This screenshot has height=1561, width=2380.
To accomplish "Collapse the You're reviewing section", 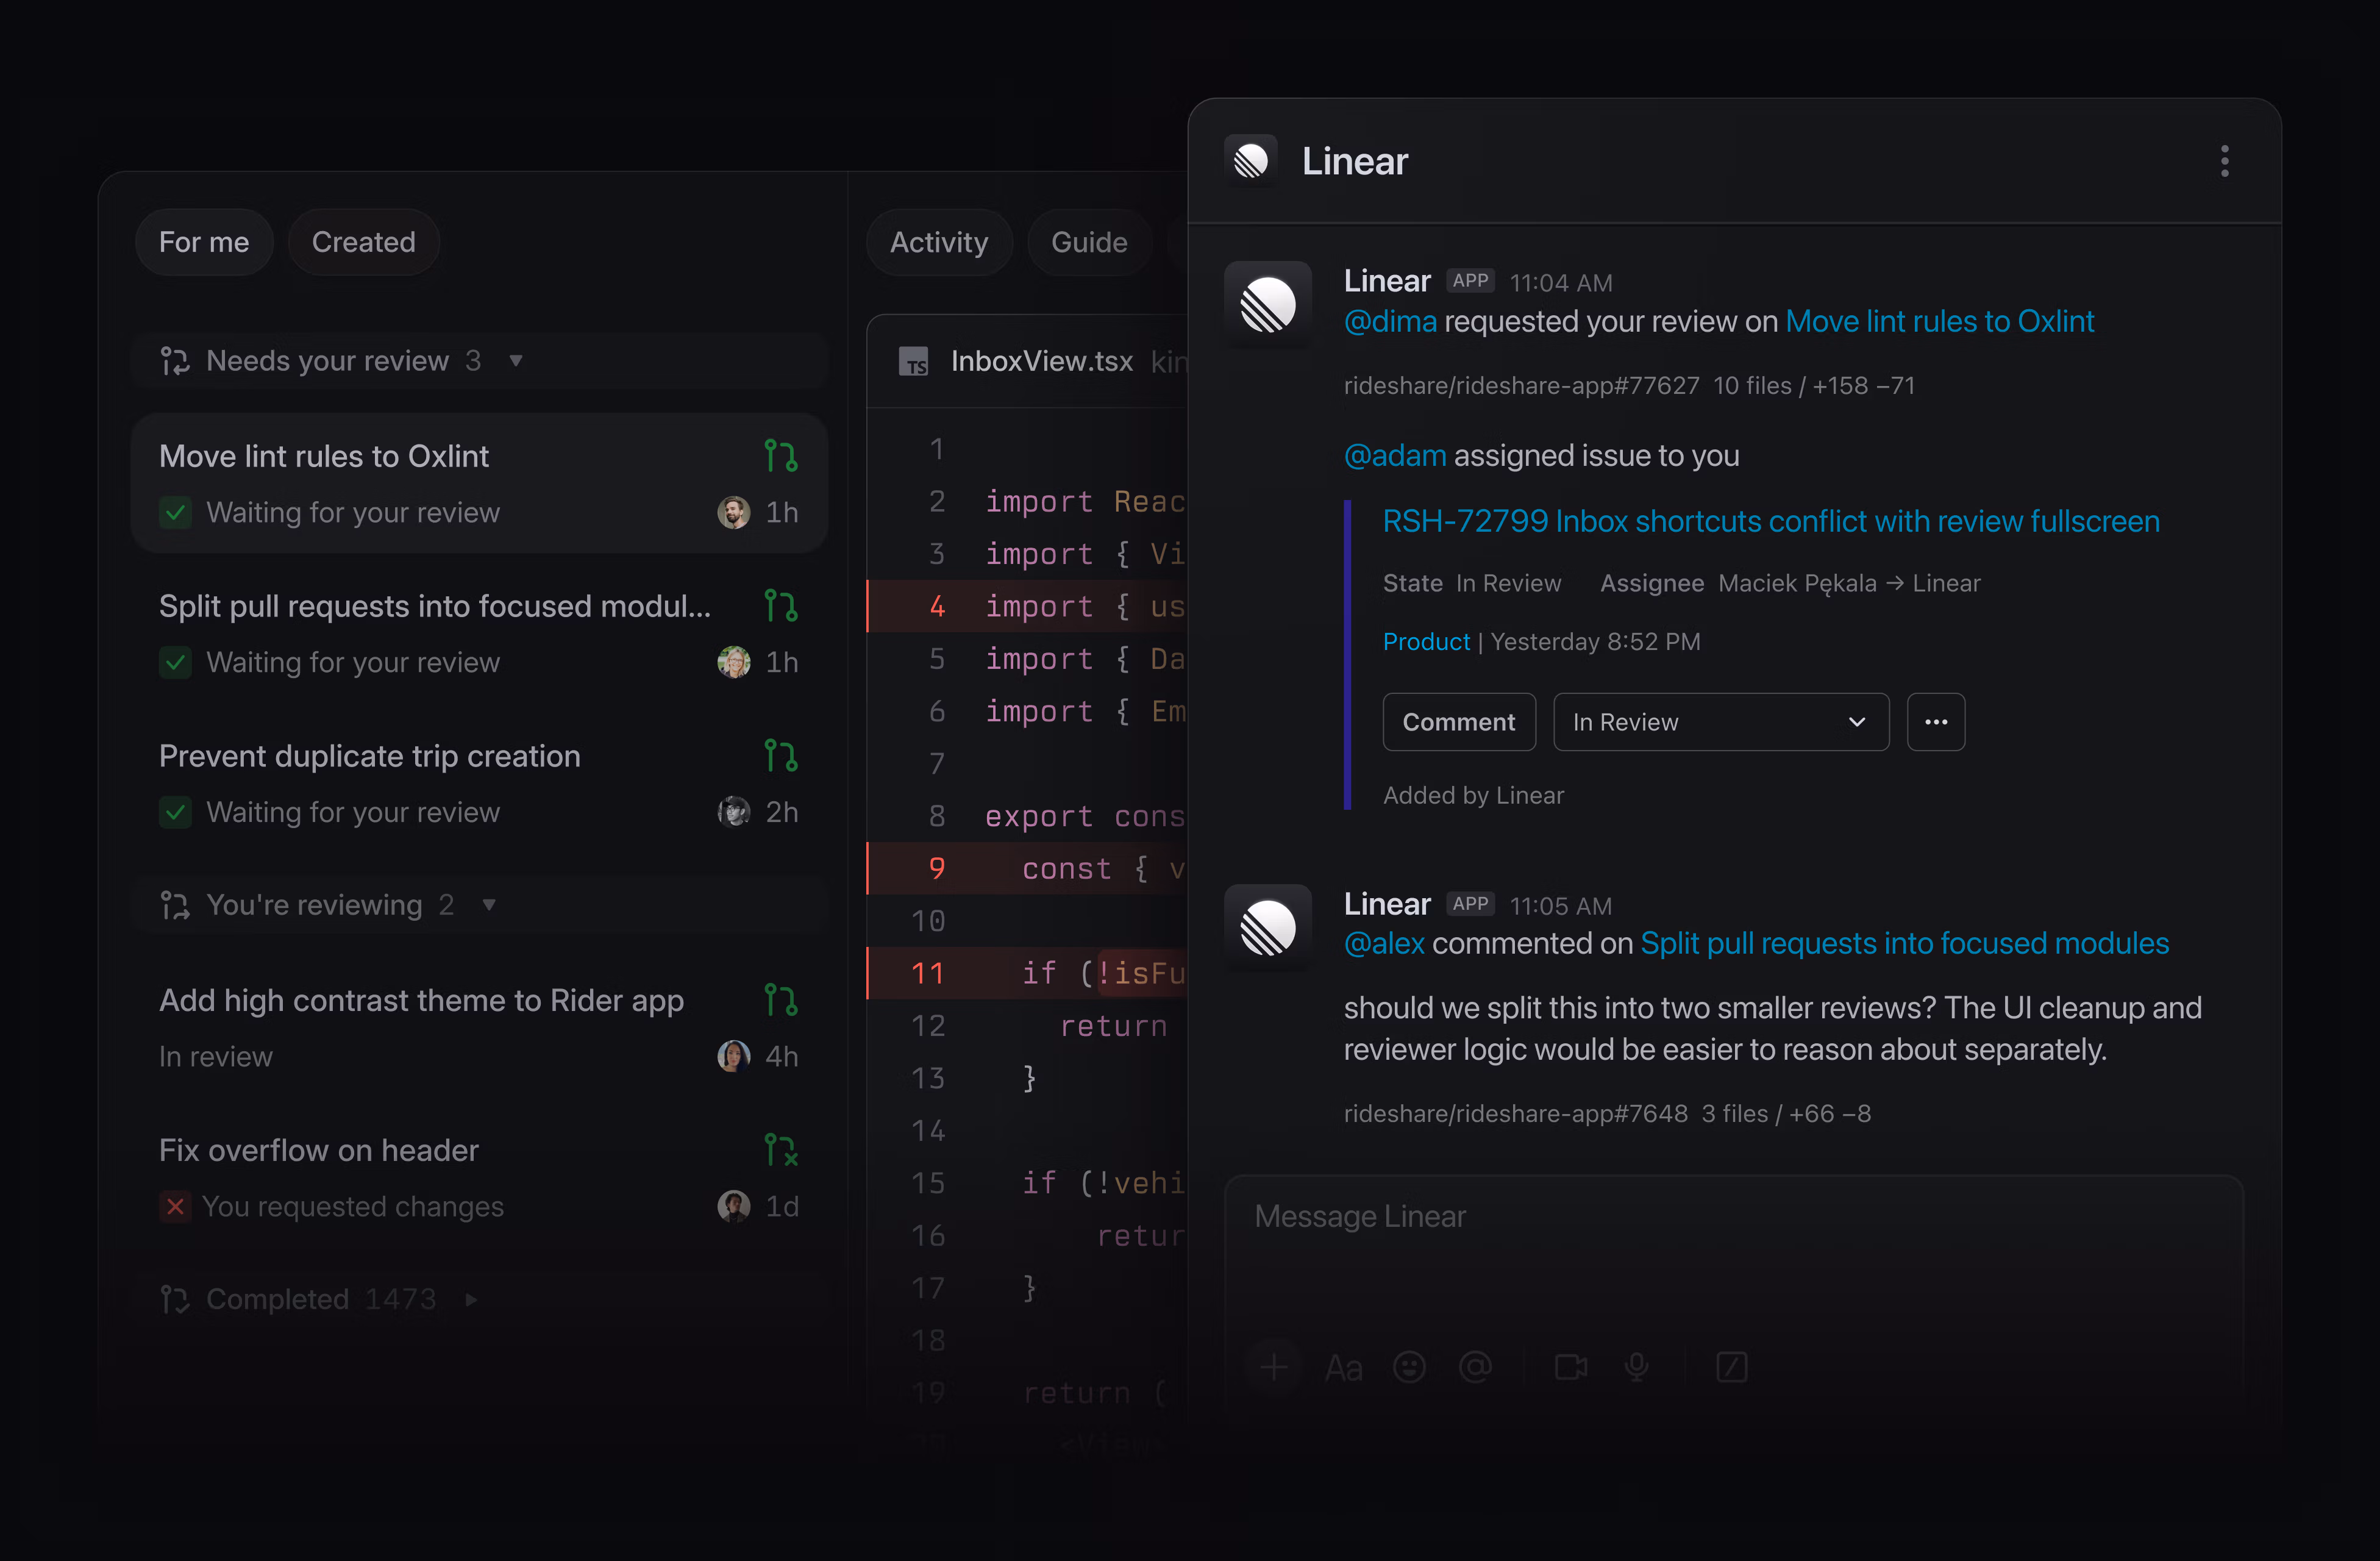I will [489, 905].
